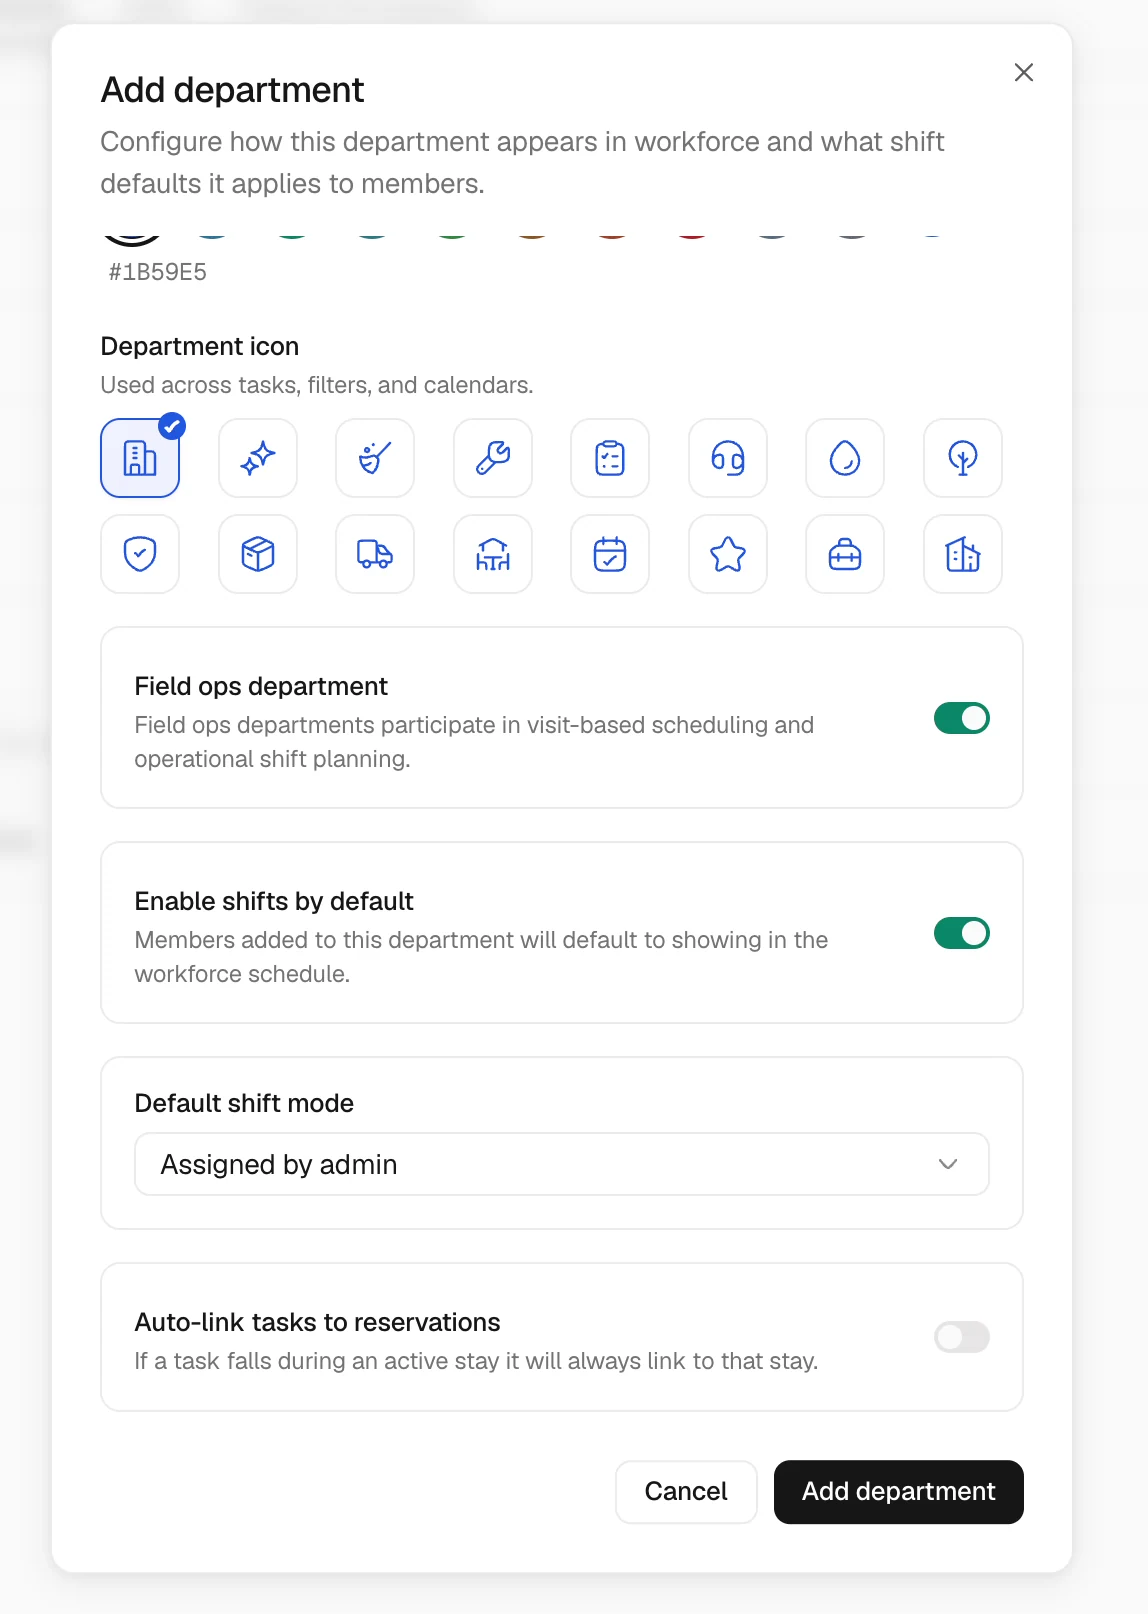Select the city buildings icon

pos(963,554)
